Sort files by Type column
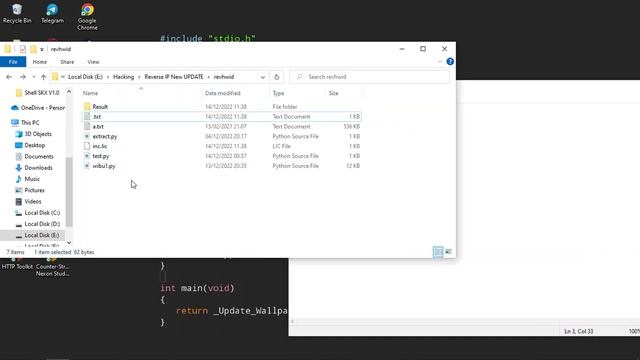Screen dimensions: 640x360 pyautogui.click(x=278, y=93)
